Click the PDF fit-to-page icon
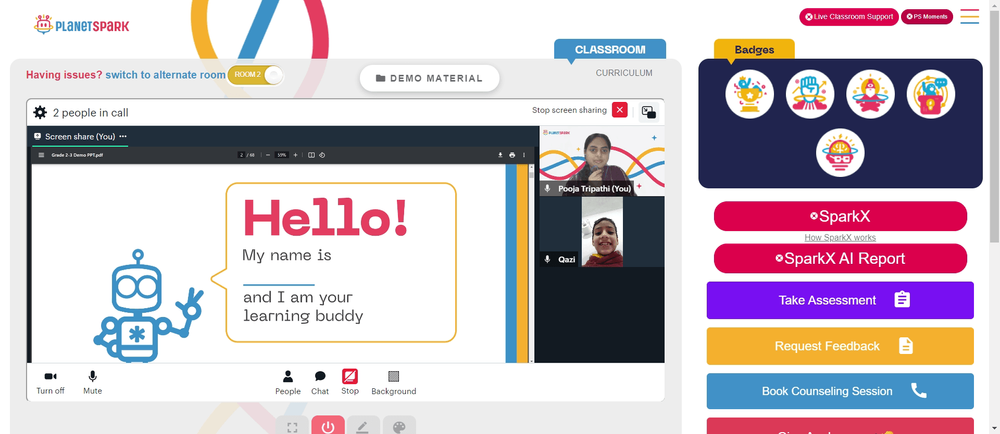1000x434 pixels. [311, 155]
